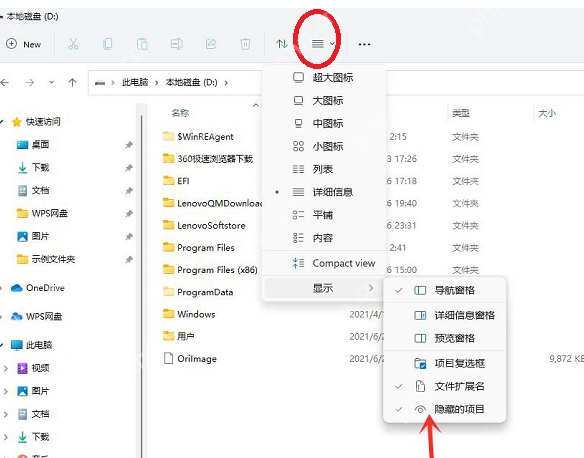Click the Copy icon in the toolbar

[108, 44]
